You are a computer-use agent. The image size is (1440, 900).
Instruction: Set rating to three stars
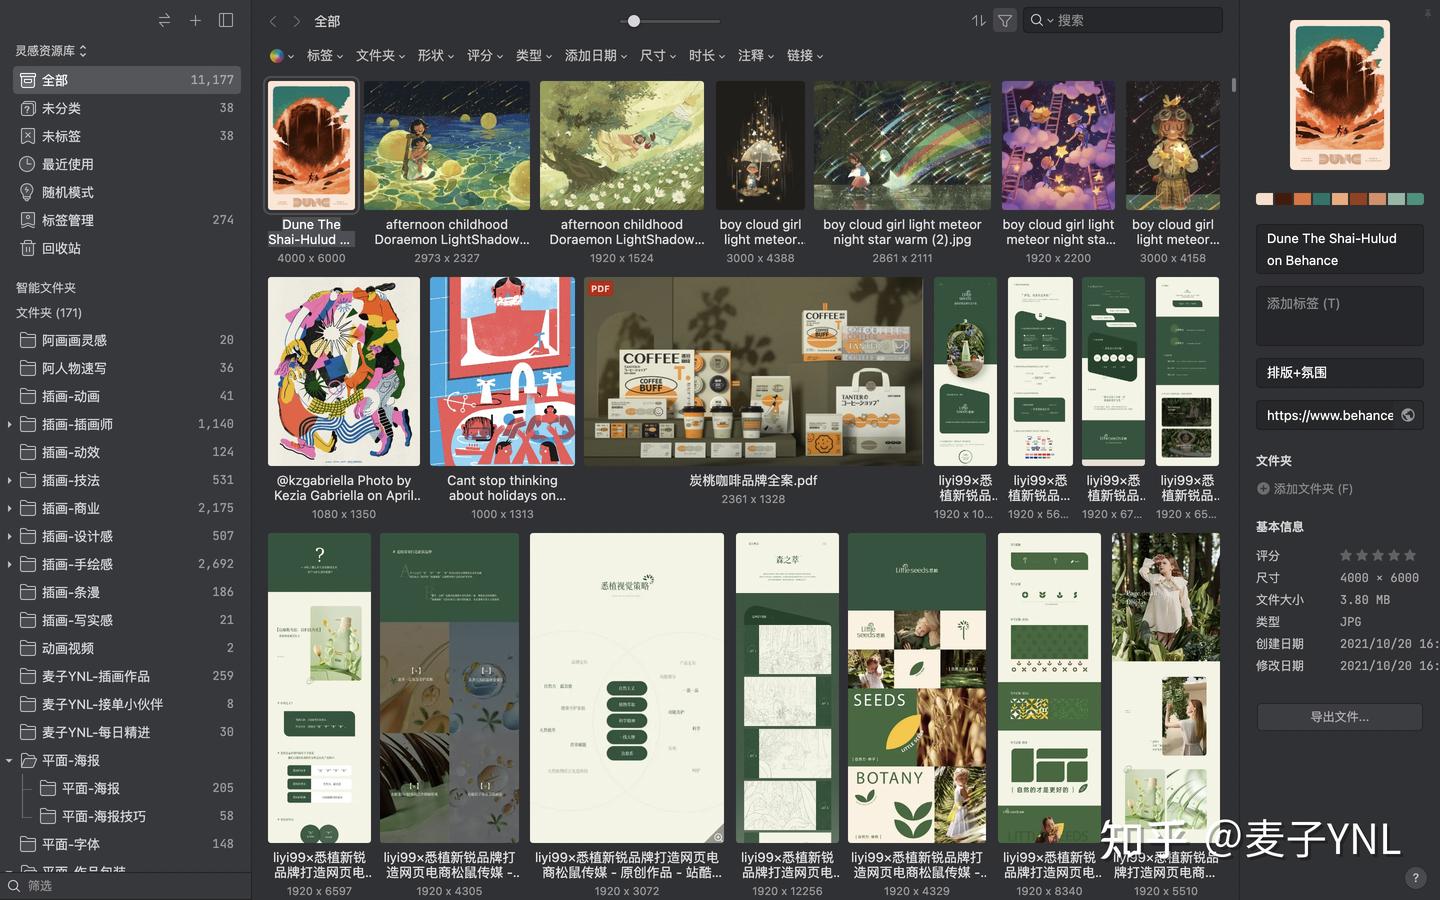pos(1378,555)
